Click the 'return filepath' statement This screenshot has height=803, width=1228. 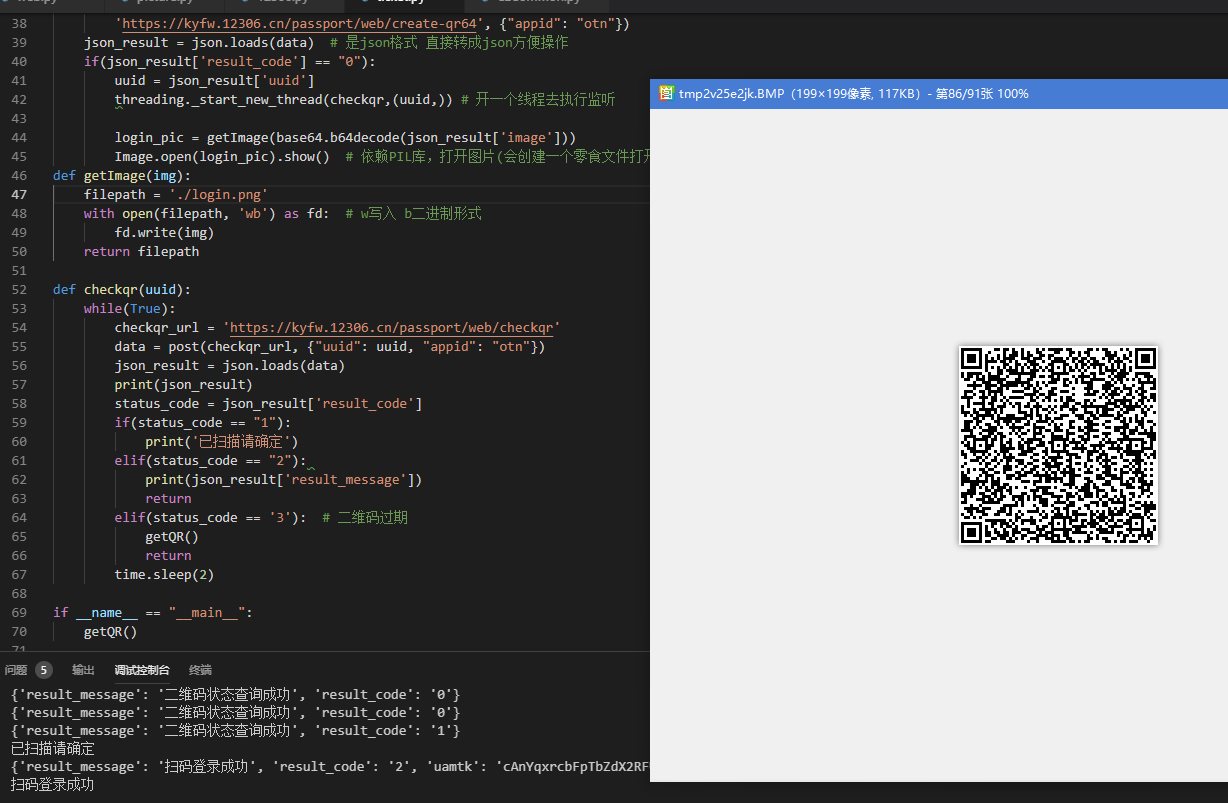(141, 252)
